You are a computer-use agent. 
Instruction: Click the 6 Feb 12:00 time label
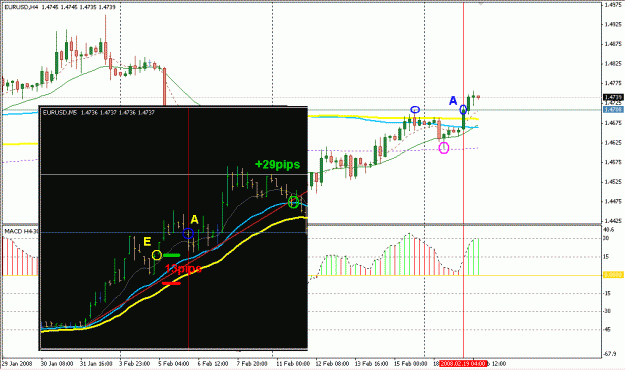213,364
